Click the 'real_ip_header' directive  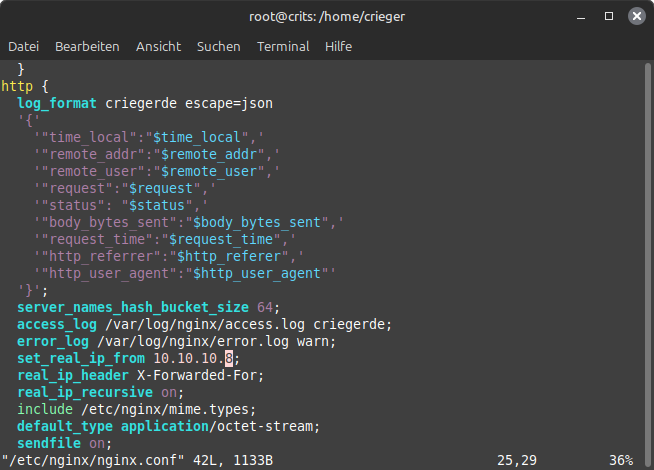[73, 375]
